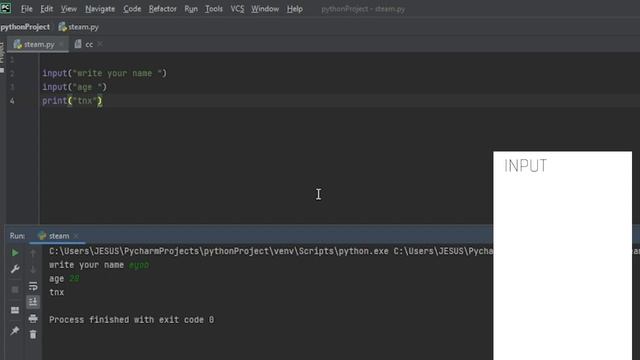Viewport: 640px width, 360px height.
Task: Click code line input("age ")
Action: 74,87
